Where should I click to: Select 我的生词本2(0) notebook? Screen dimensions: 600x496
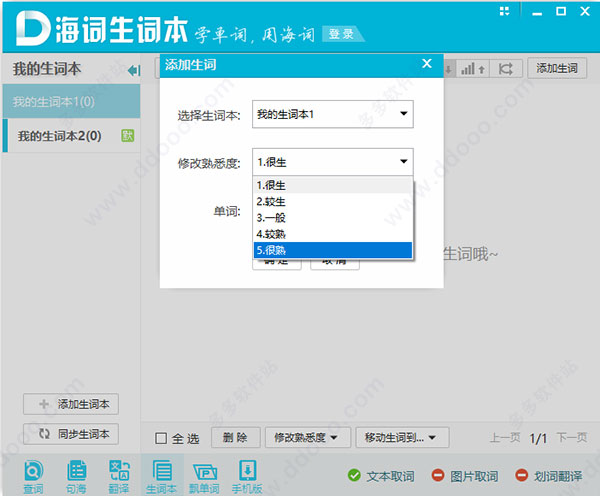click(x=72, y=135)
